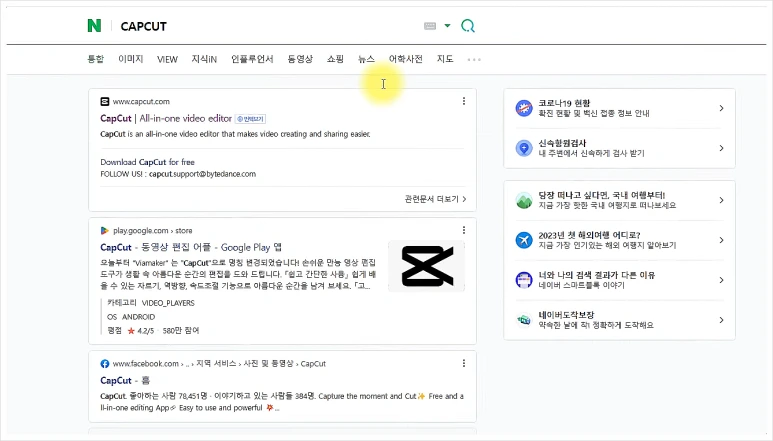Click the OS ANDROID text
The height and width of the screenshot is (441, 773).
point(131,317)
